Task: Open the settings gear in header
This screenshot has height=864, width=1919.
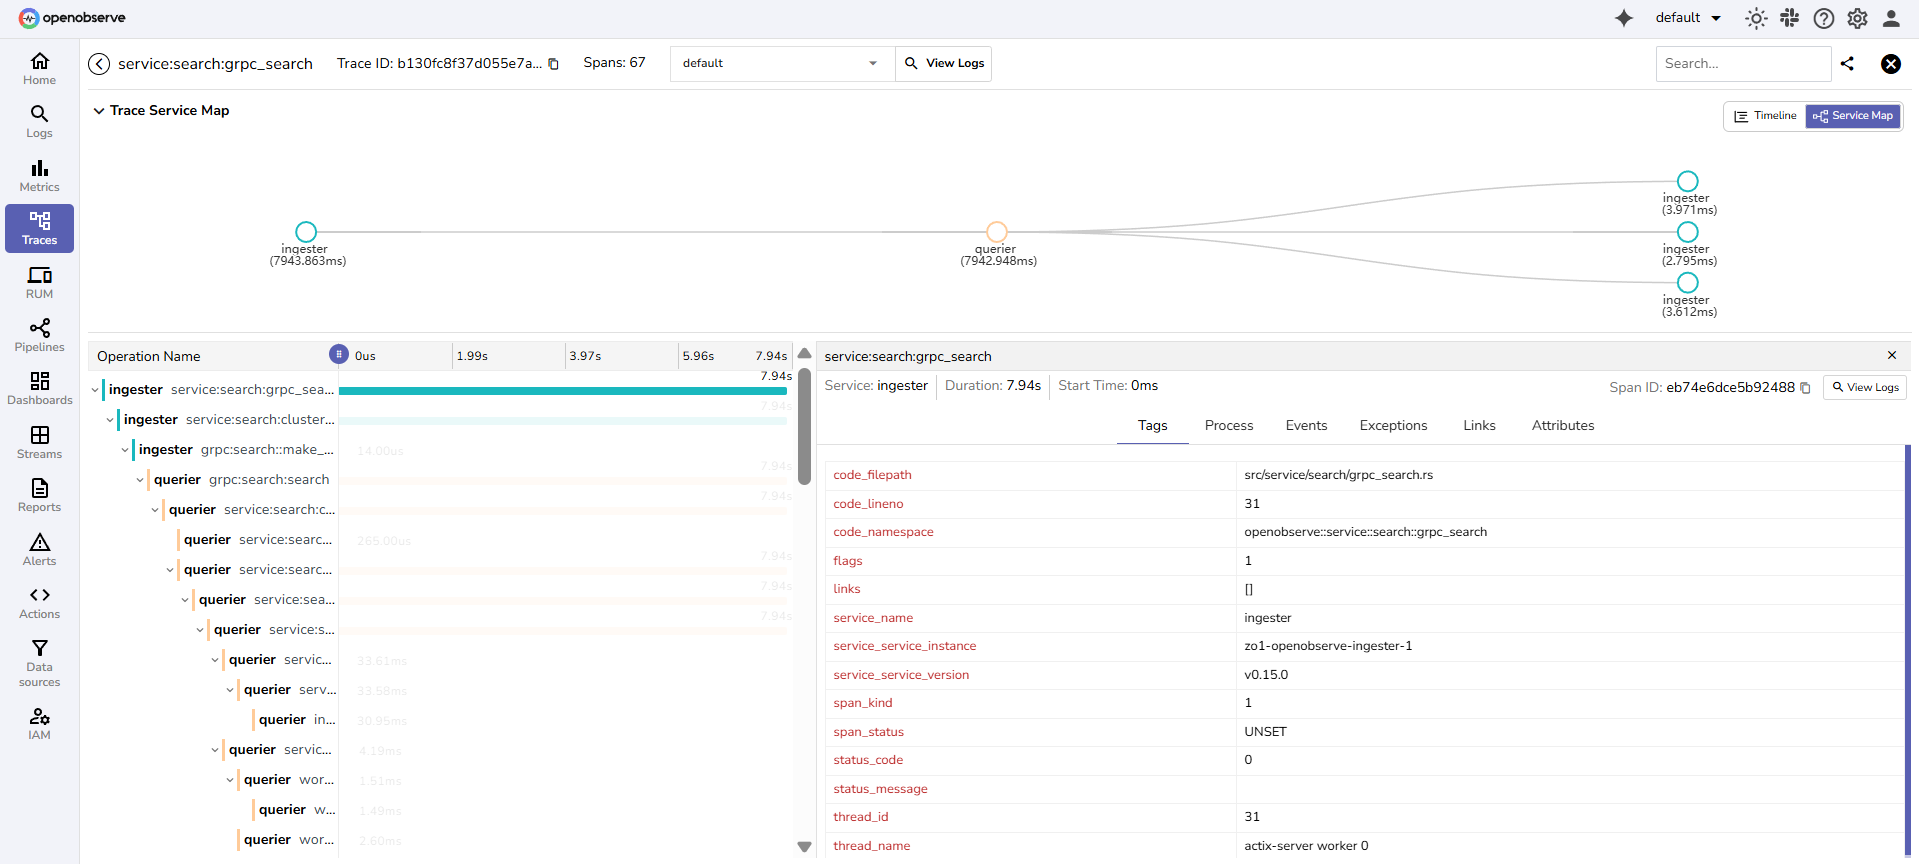Action: 1857,18
